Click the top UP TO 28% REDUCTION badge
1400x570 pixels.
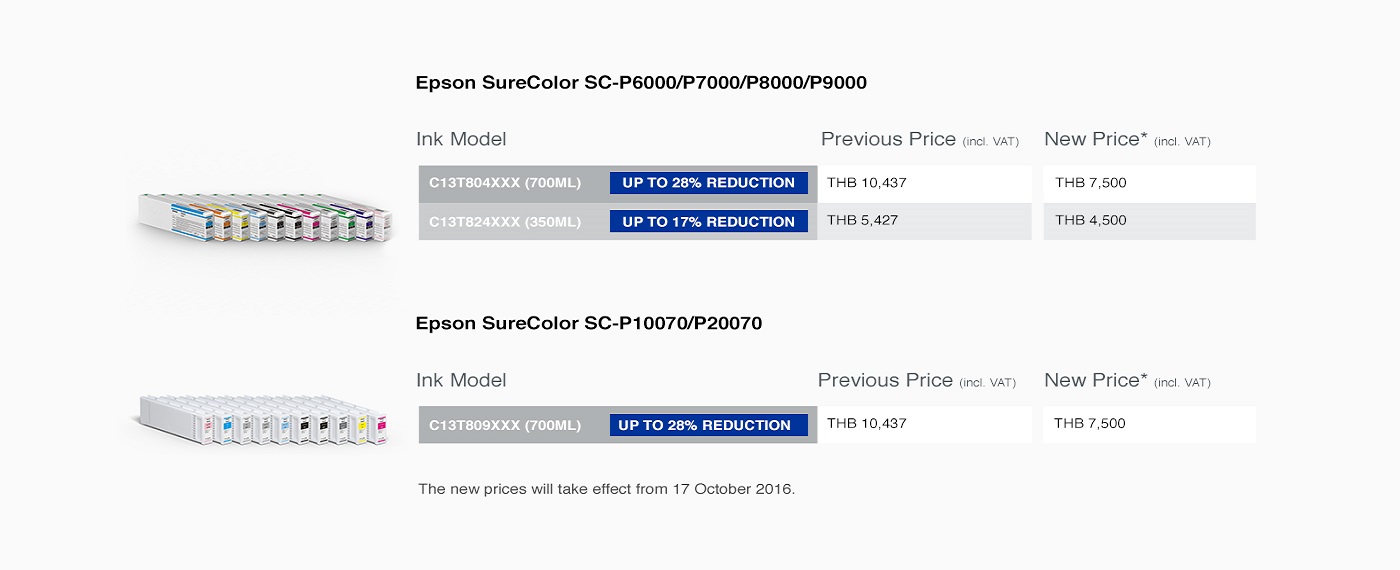(708, 183)
